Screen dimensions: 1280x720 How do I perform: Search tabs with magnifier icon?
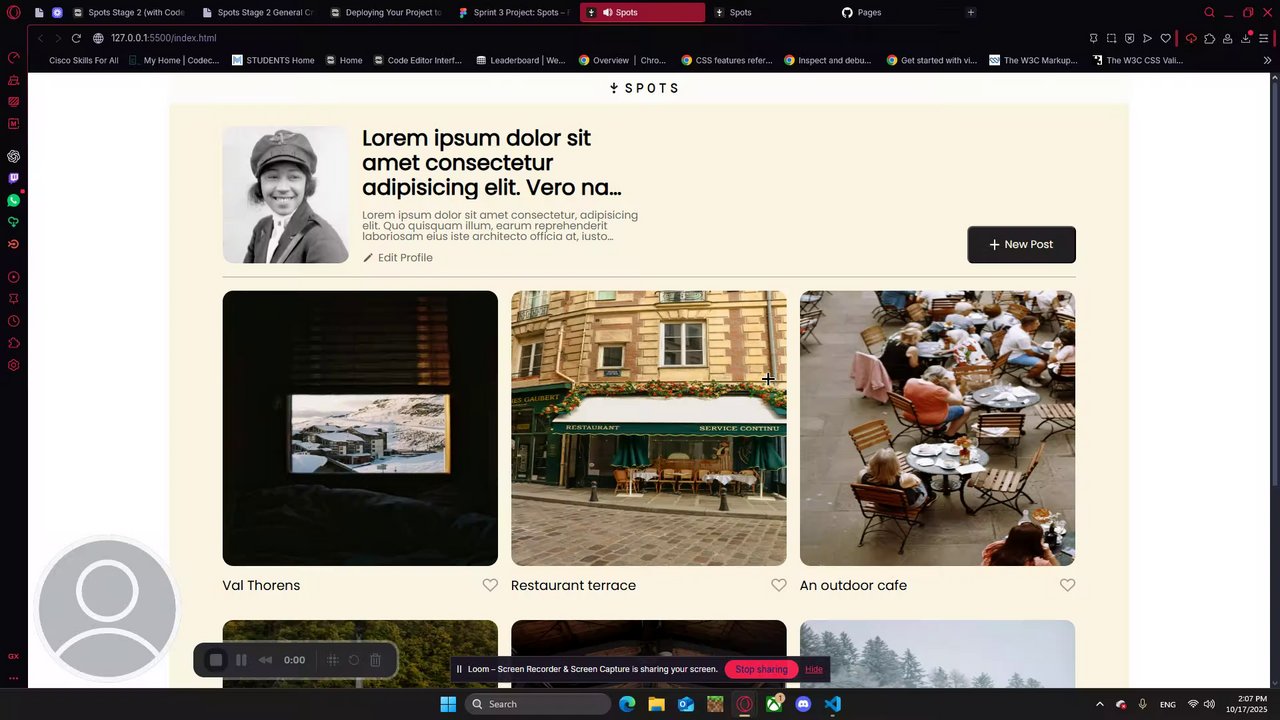point(1209,12)
